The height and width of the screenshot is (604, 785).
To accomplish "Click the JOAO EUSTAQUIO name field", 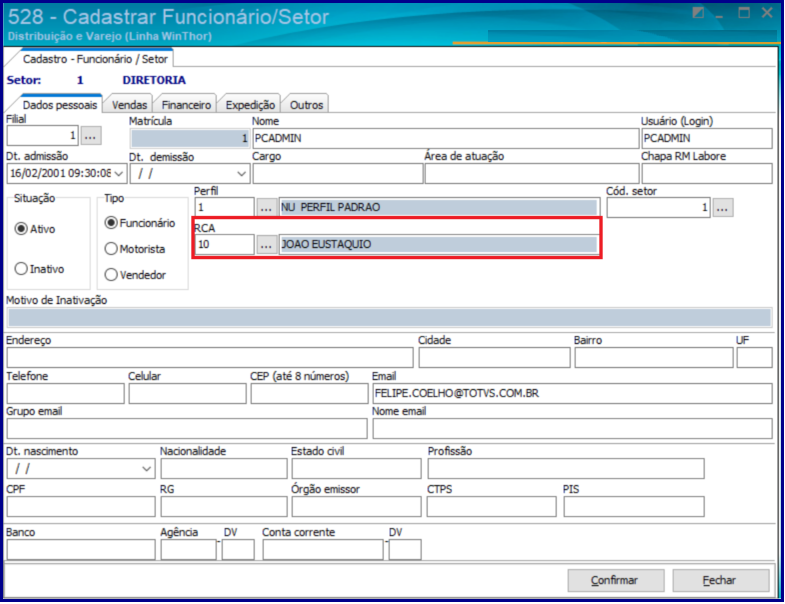I will [439, 244].
